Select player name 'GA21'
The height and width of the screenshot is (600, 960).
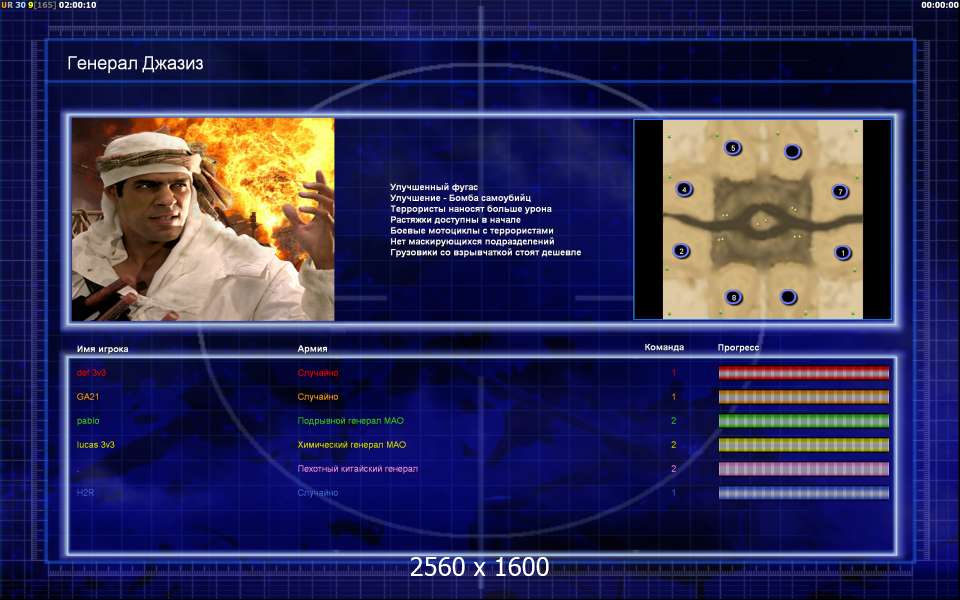(x=88, y=397)
